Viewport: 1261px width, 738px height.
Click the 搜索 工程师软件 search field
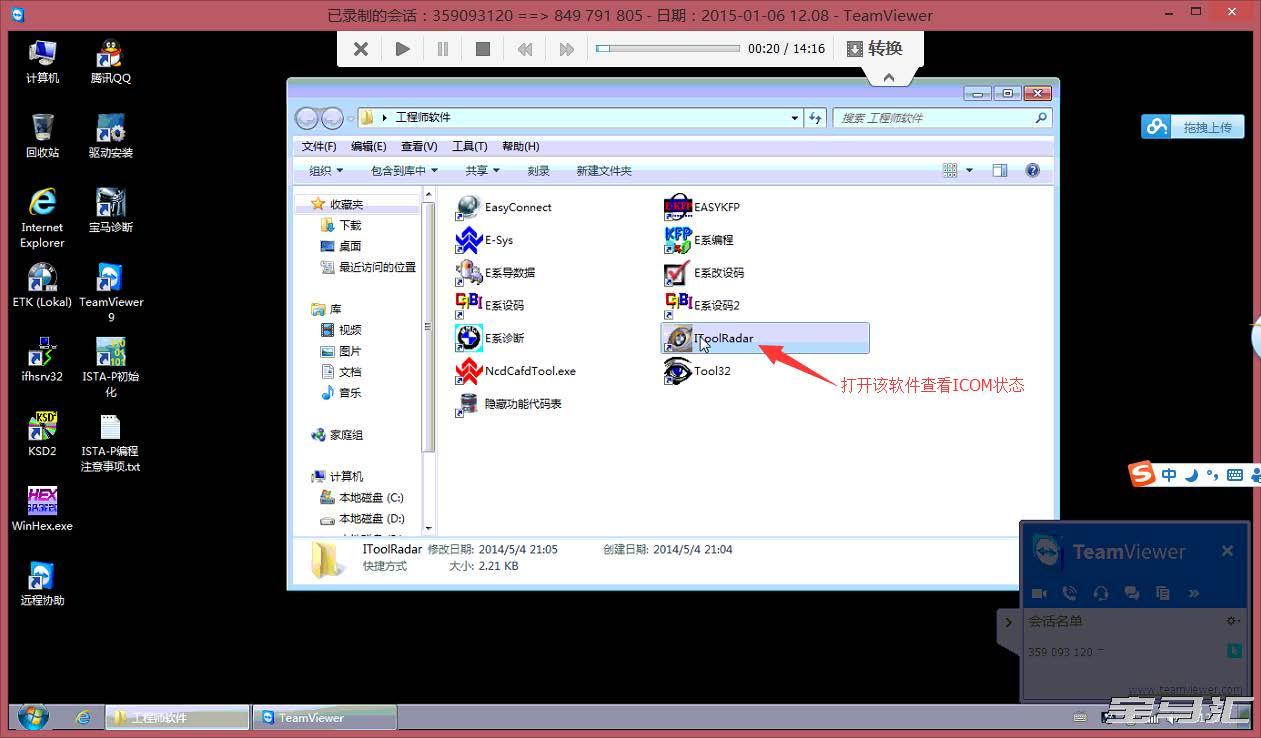[942, 118]
